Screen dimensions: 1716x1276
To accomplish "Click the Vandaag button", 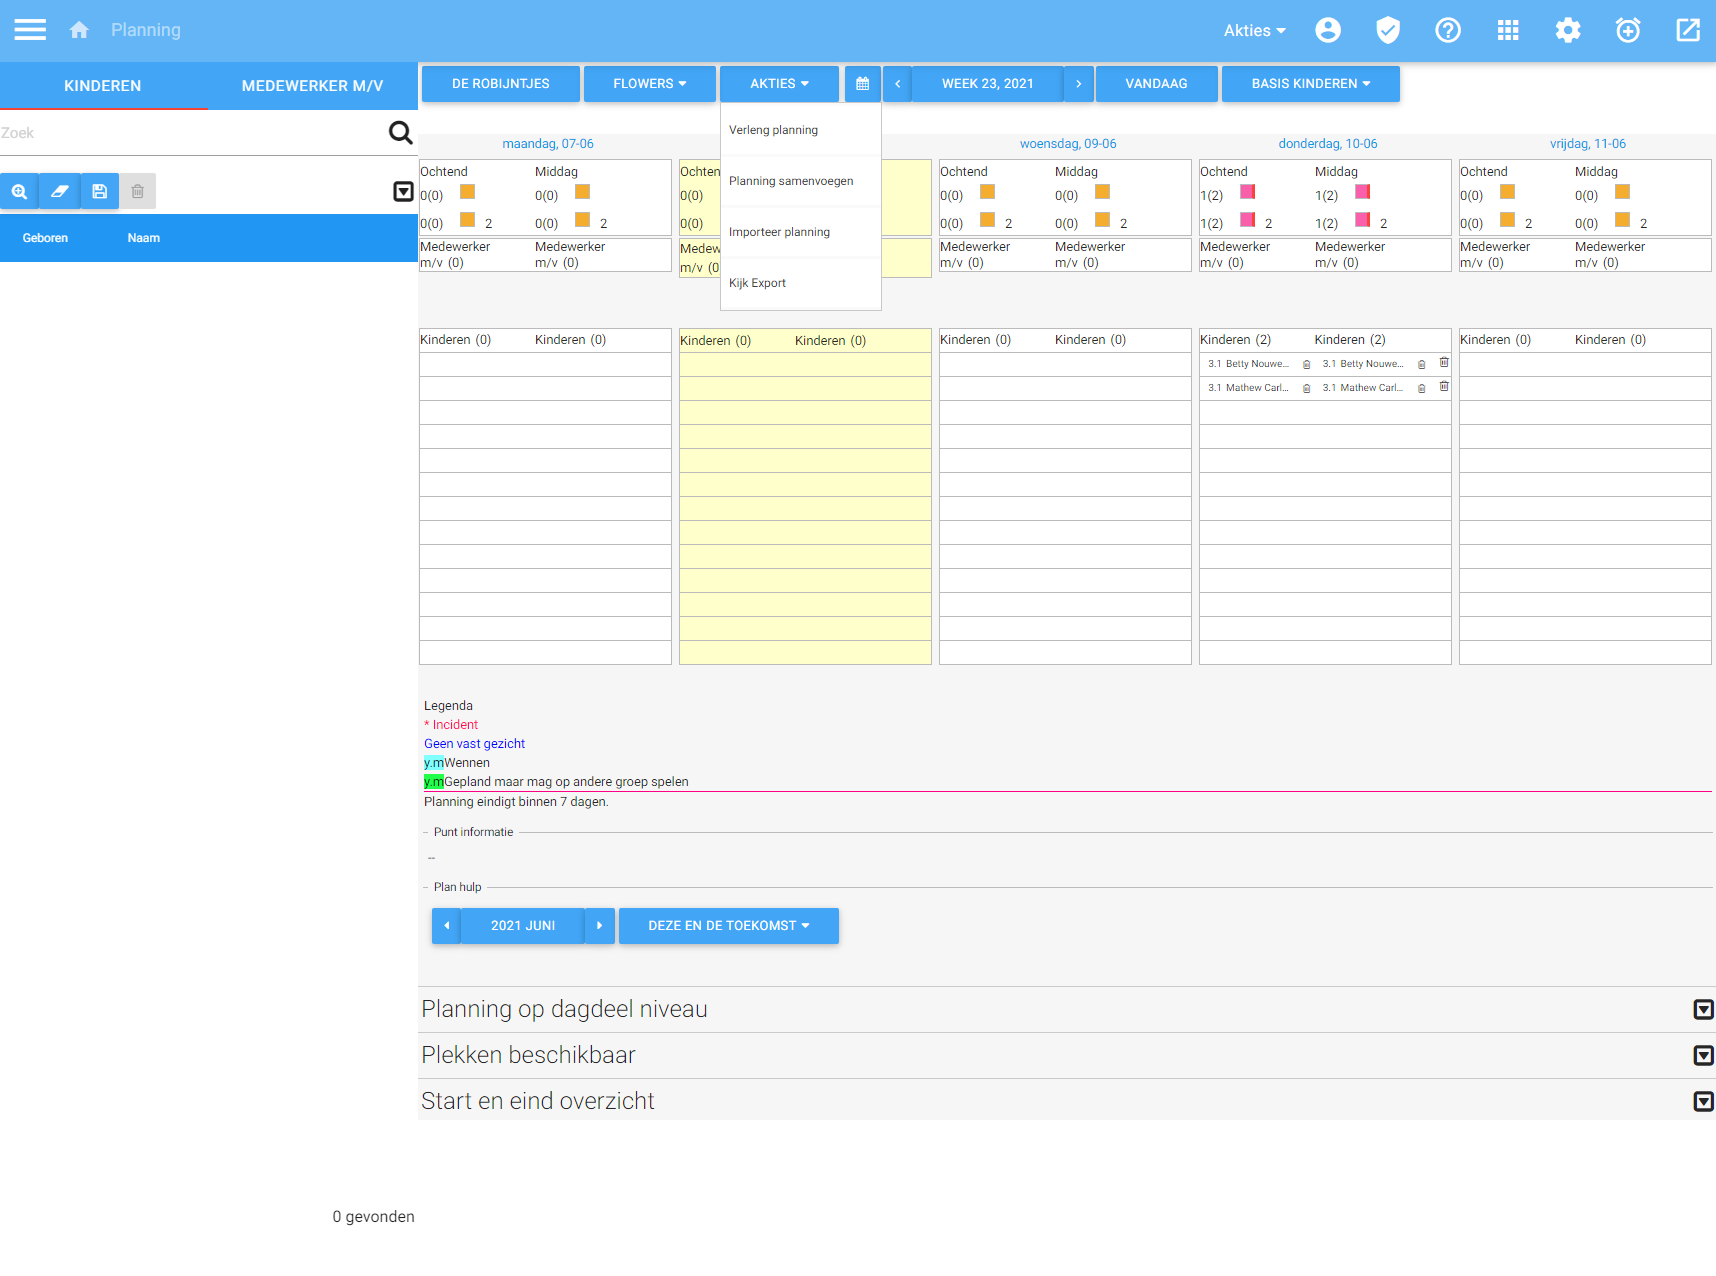I will (1156, 84).
